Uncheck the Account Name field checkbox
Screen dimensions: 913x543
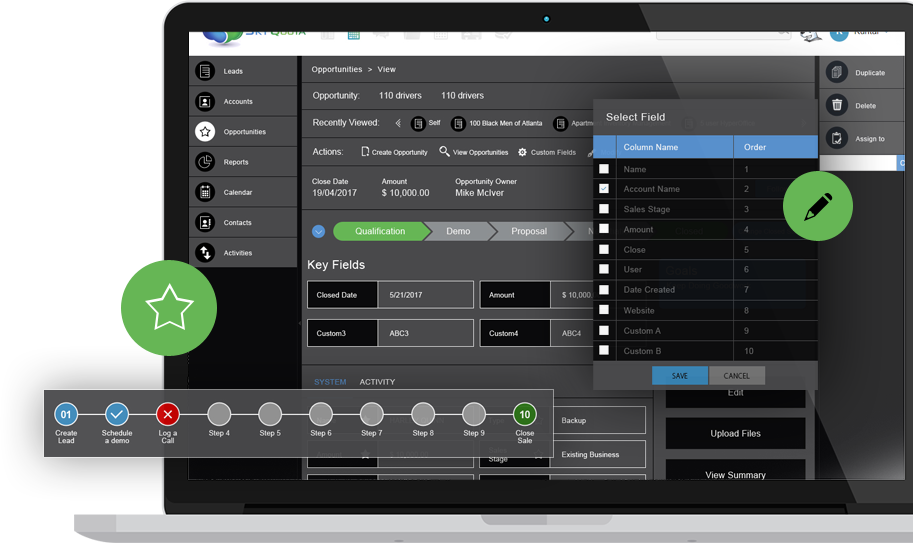click(x=604, y=189)
